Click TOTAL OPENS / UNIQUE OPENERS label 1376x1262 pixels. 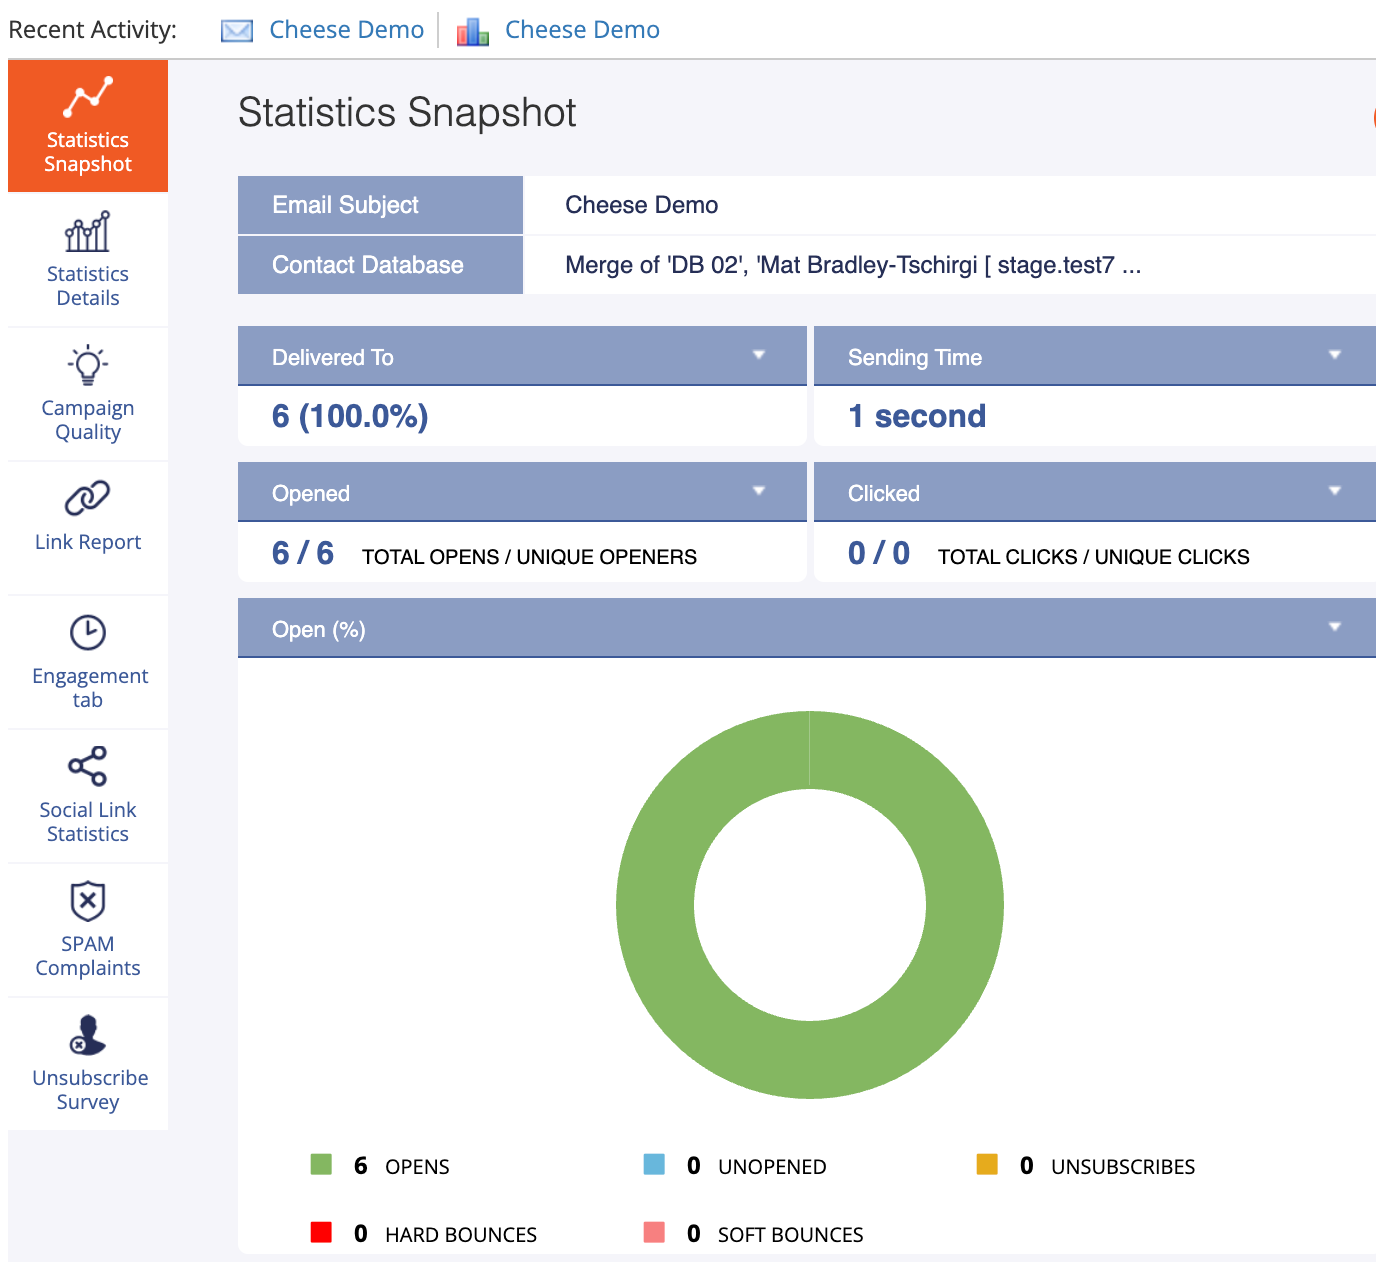click(x=529, y=557)
